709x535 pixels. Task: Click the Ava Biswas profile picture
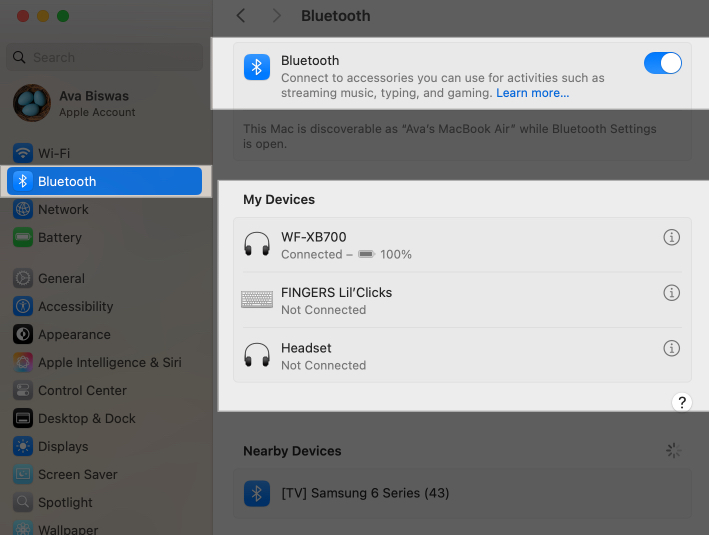32,103
